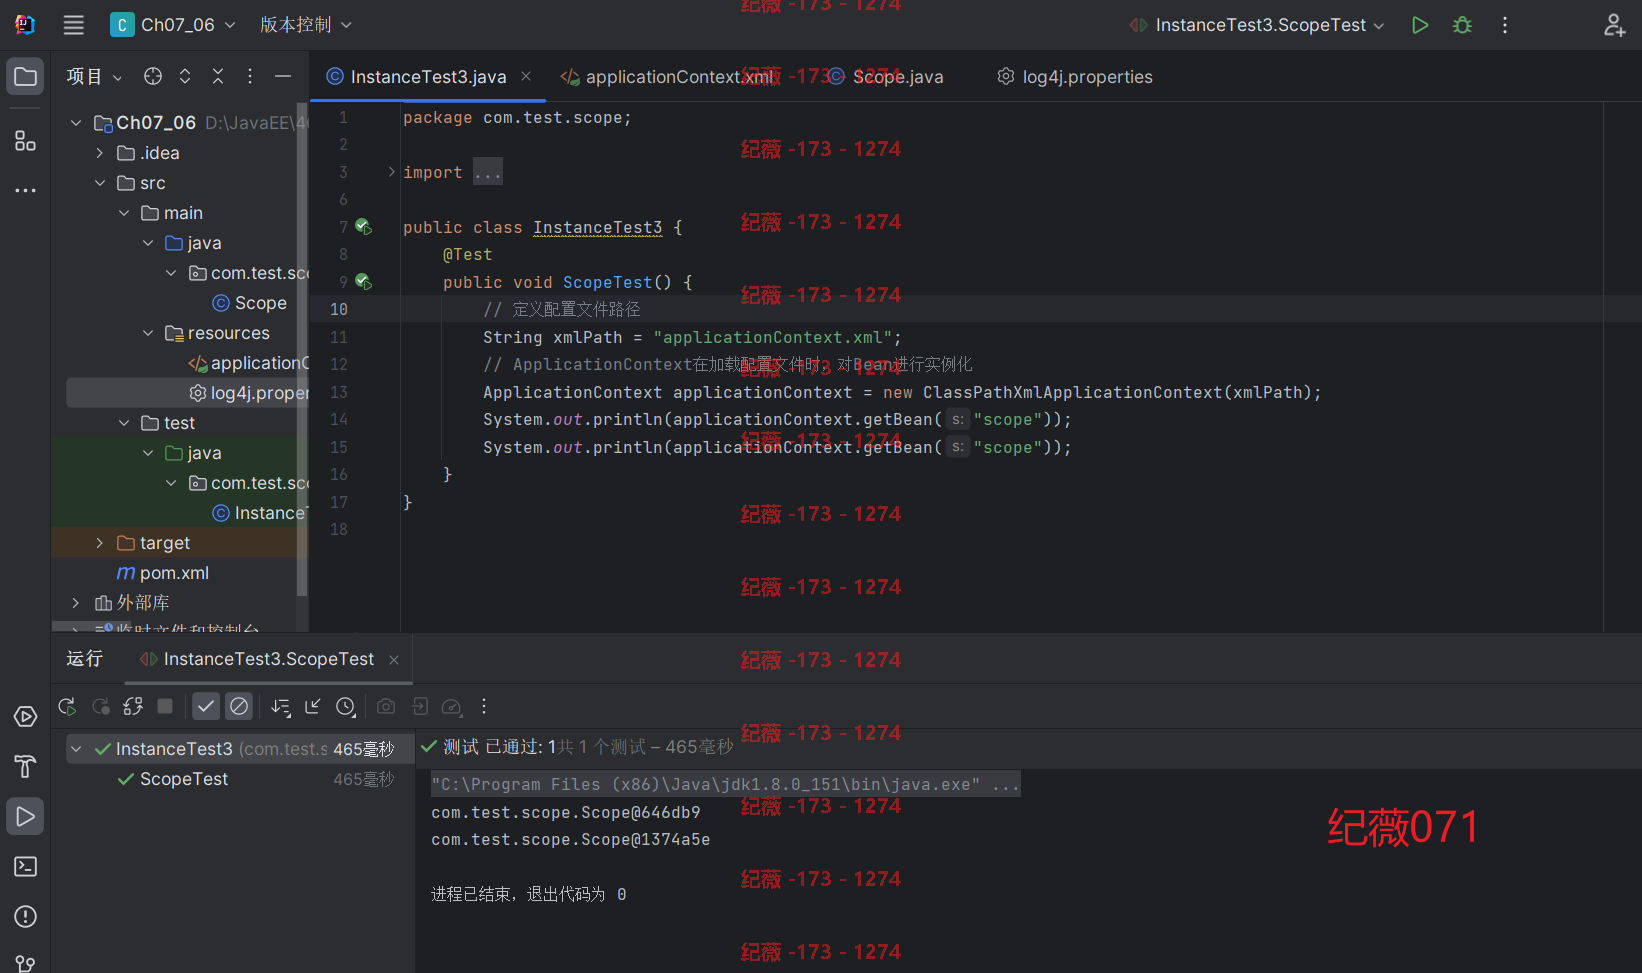
Task: Click console output Scope@646db9
Action: tap(566, 813)
